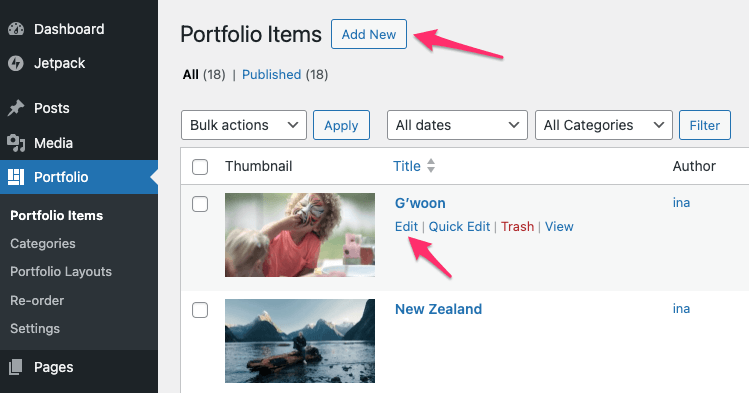Image resolution: width=749 pixels, height=393 pixels.
Task: Click the Dashboard gauge icon
Action: click(16, 29)
